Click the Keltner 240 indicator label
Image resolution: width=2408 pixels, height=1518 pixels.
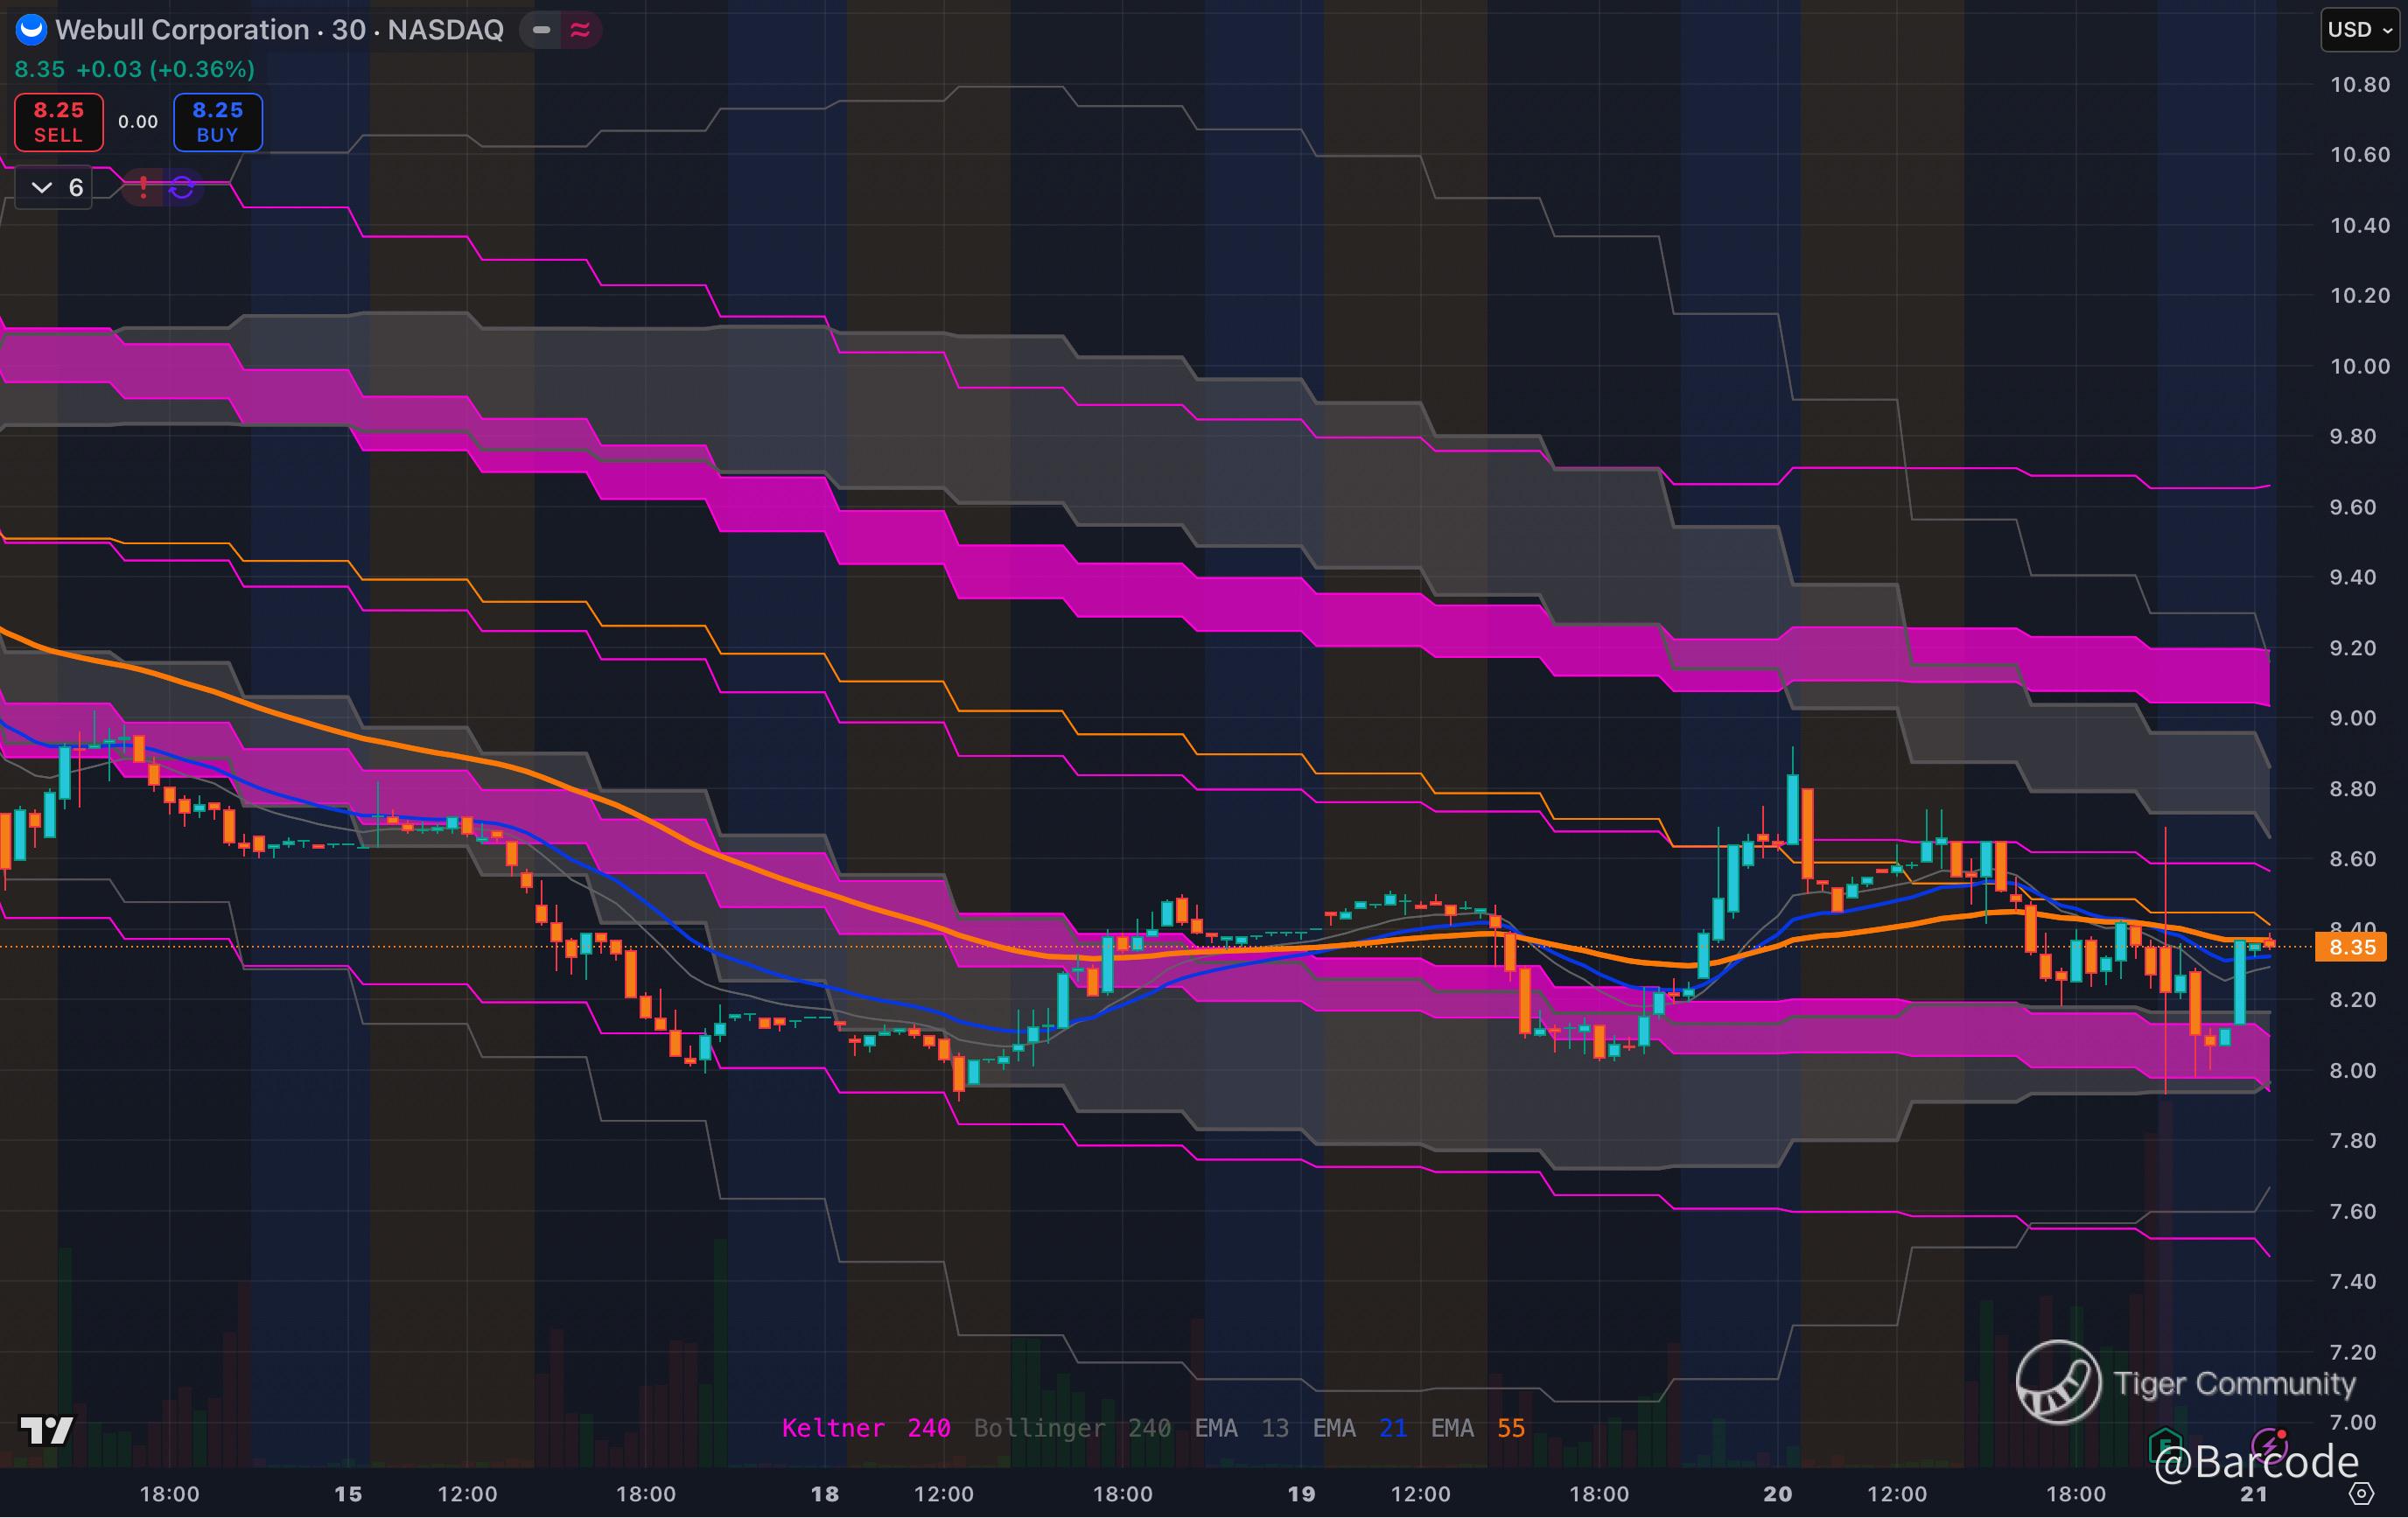tap(865, 1428)
